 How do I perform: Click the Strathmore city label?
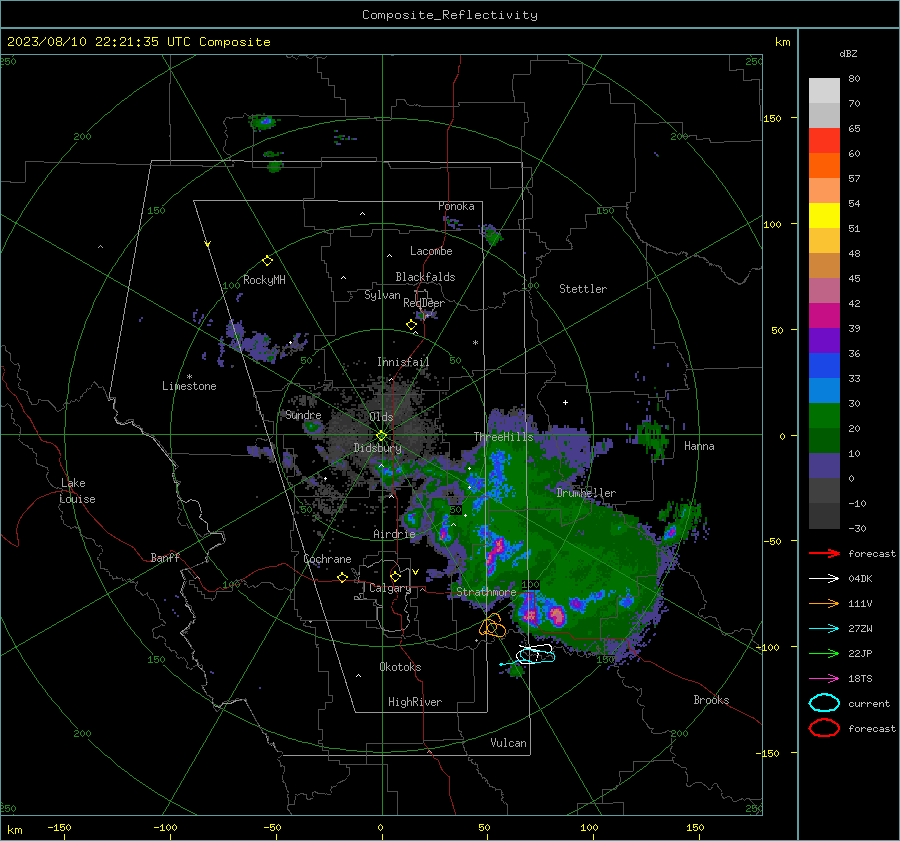point(486,592)
